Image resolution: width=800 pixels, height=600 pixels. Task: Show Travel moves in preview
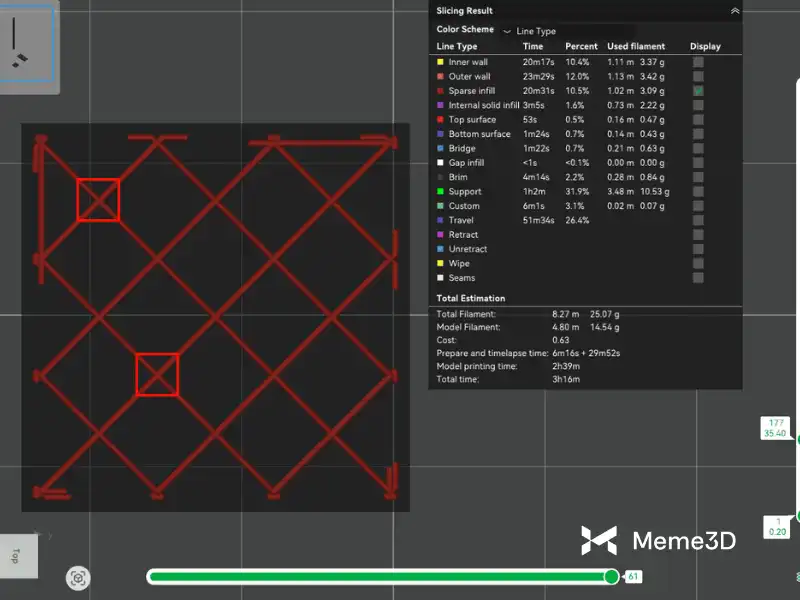(x=698, y=220)
